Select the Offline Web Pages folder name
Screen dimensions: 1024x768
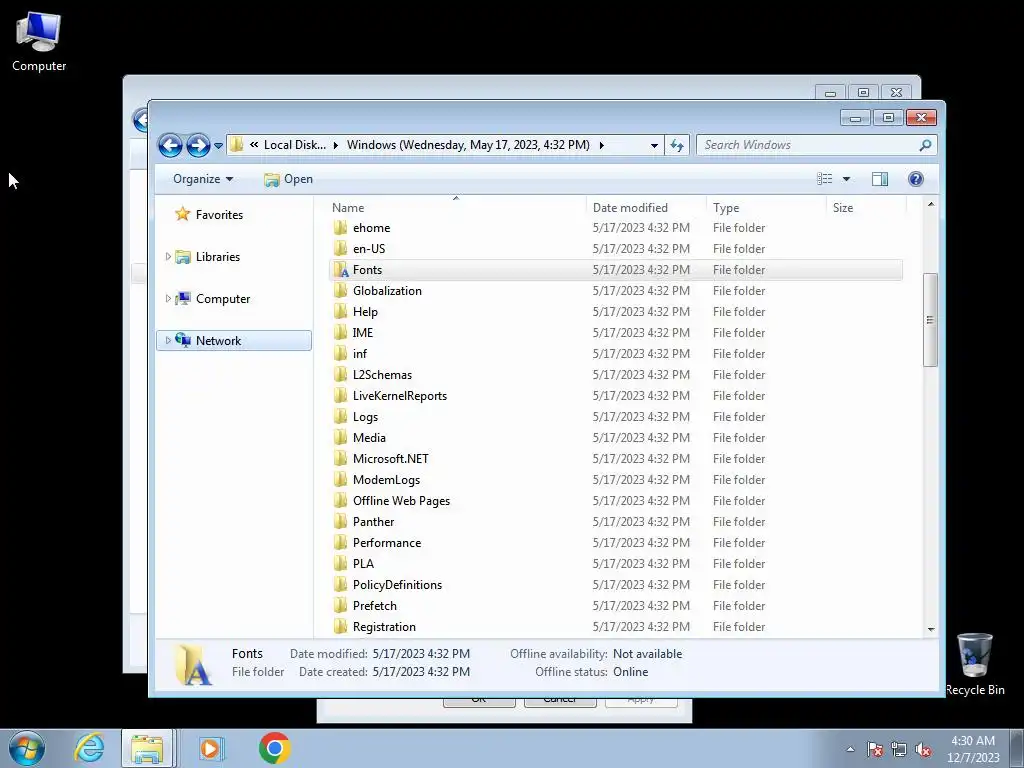coord(401,500)
